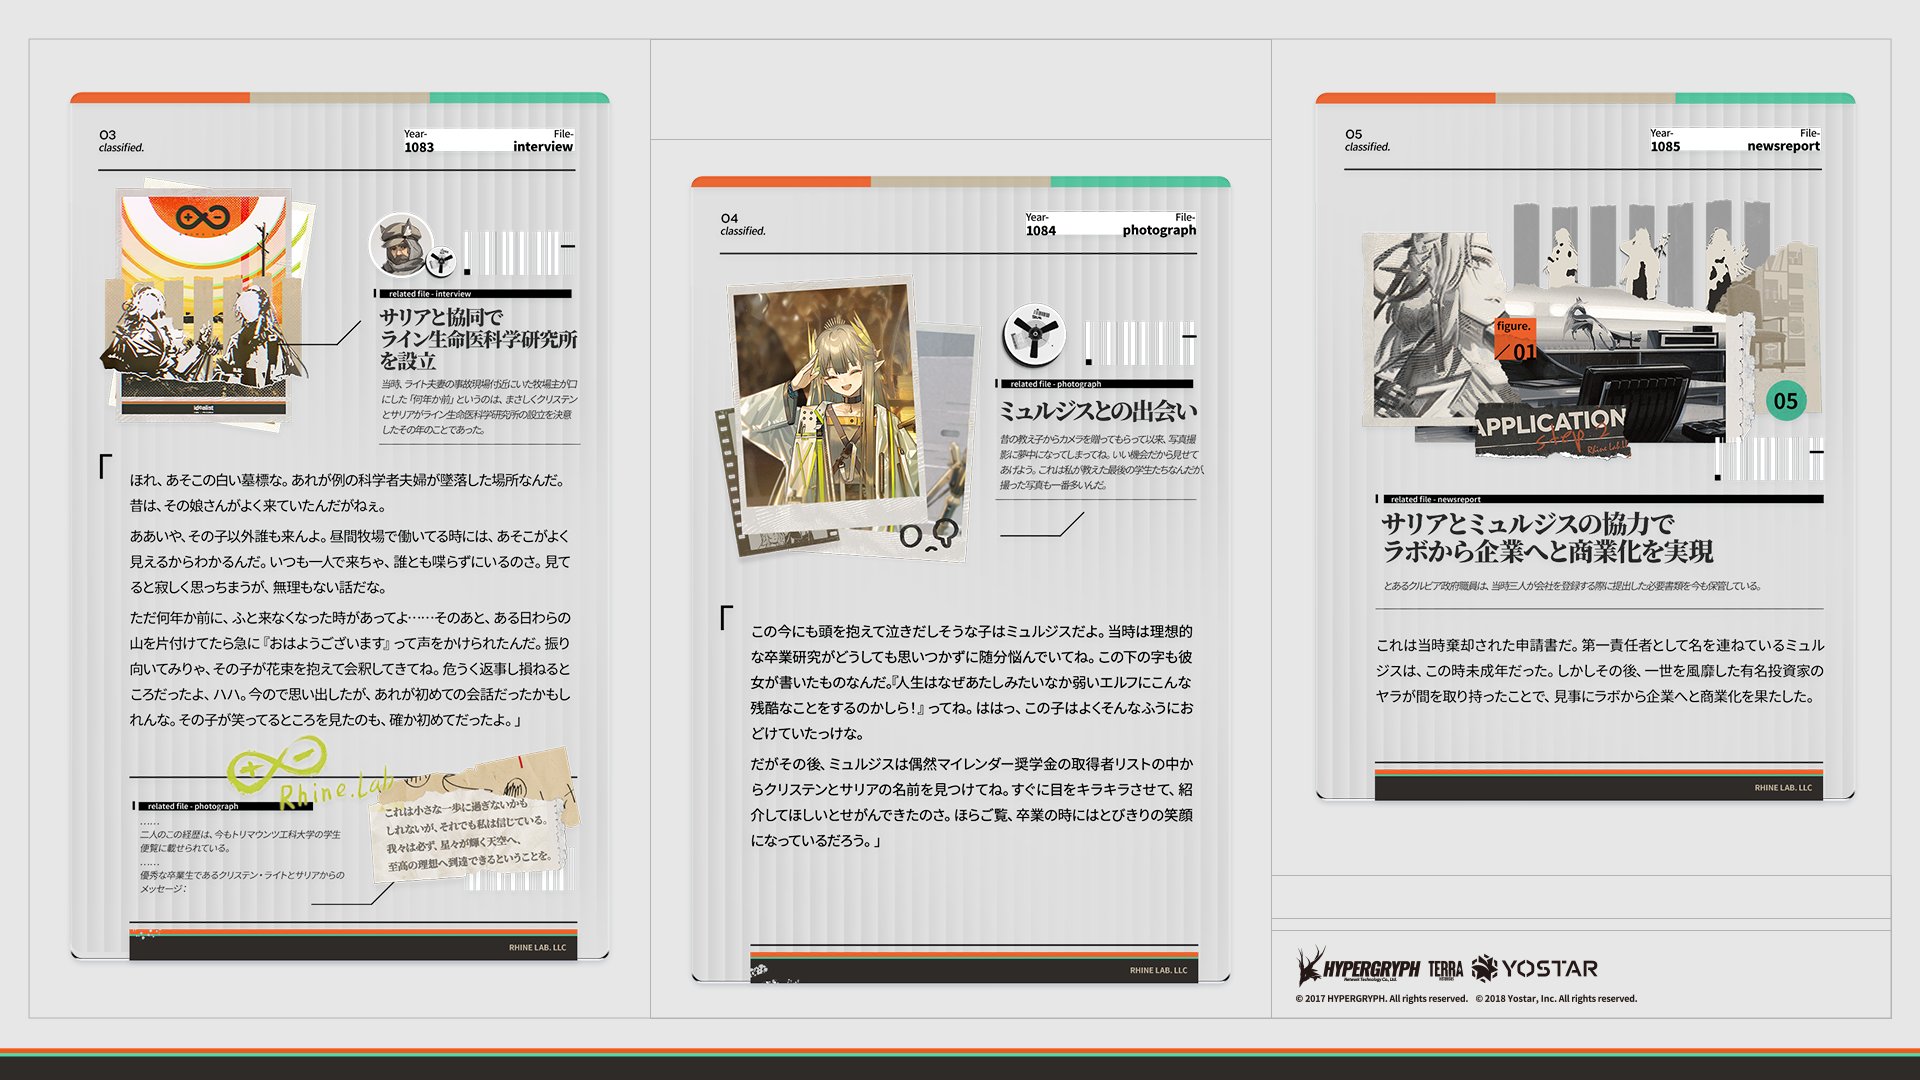Screen dimensions: 1920x1080
Task: Click the green Rhine.Lab infinity logo scribble
Action: click(308, 774)
